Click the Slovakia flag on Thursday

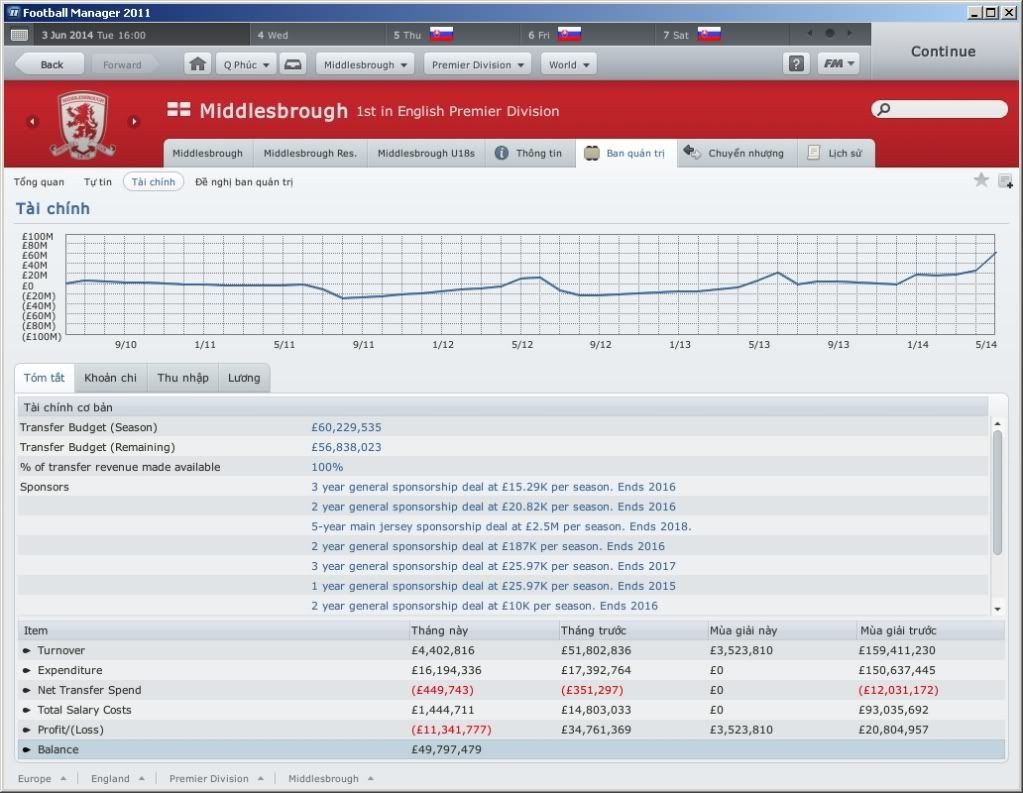442,34
